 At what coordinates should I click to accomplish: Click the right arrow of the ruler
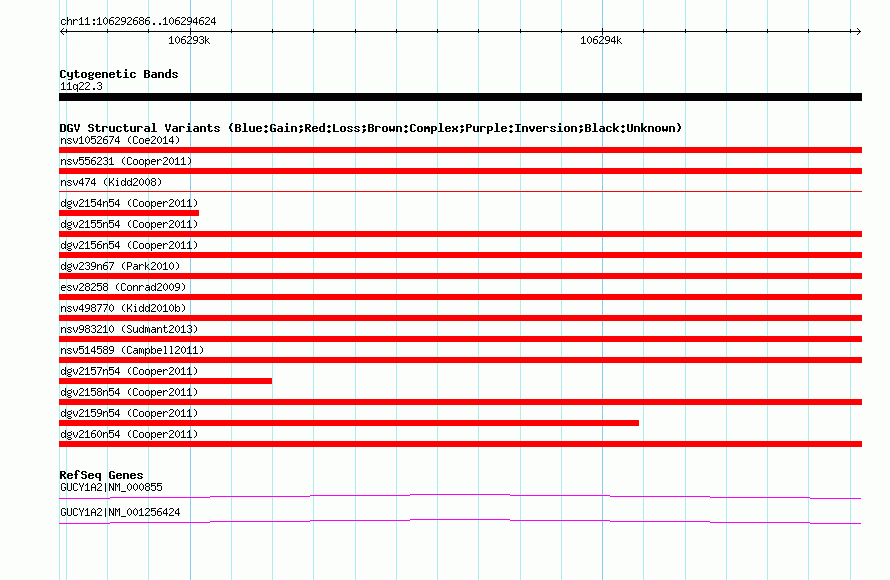pos(858,32)
